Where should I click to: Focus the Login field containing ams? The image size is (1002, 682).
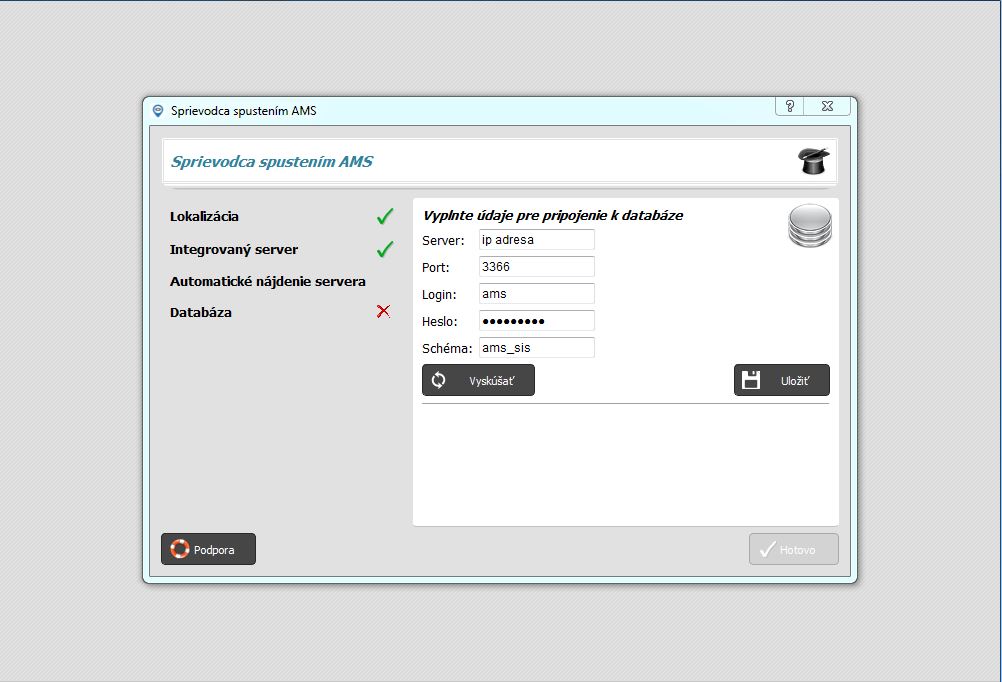[537, 293]
